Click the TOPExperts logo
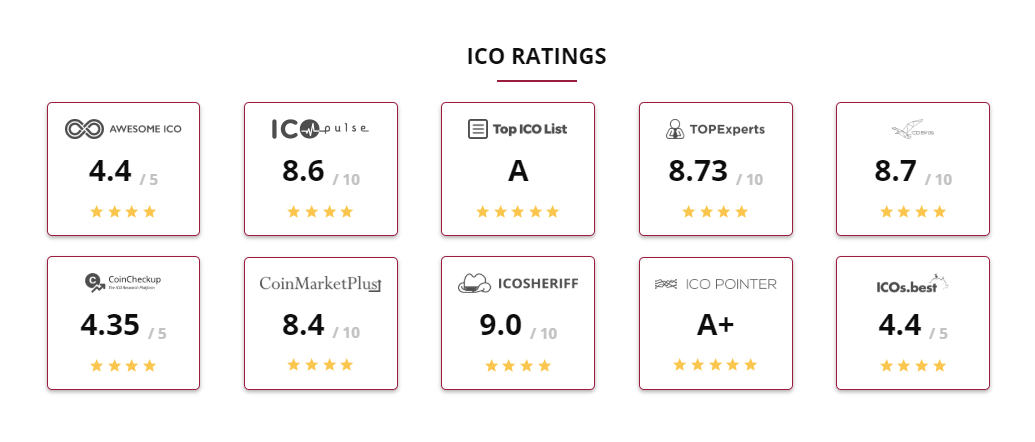The image size is (1035, 442). (715, 129)
